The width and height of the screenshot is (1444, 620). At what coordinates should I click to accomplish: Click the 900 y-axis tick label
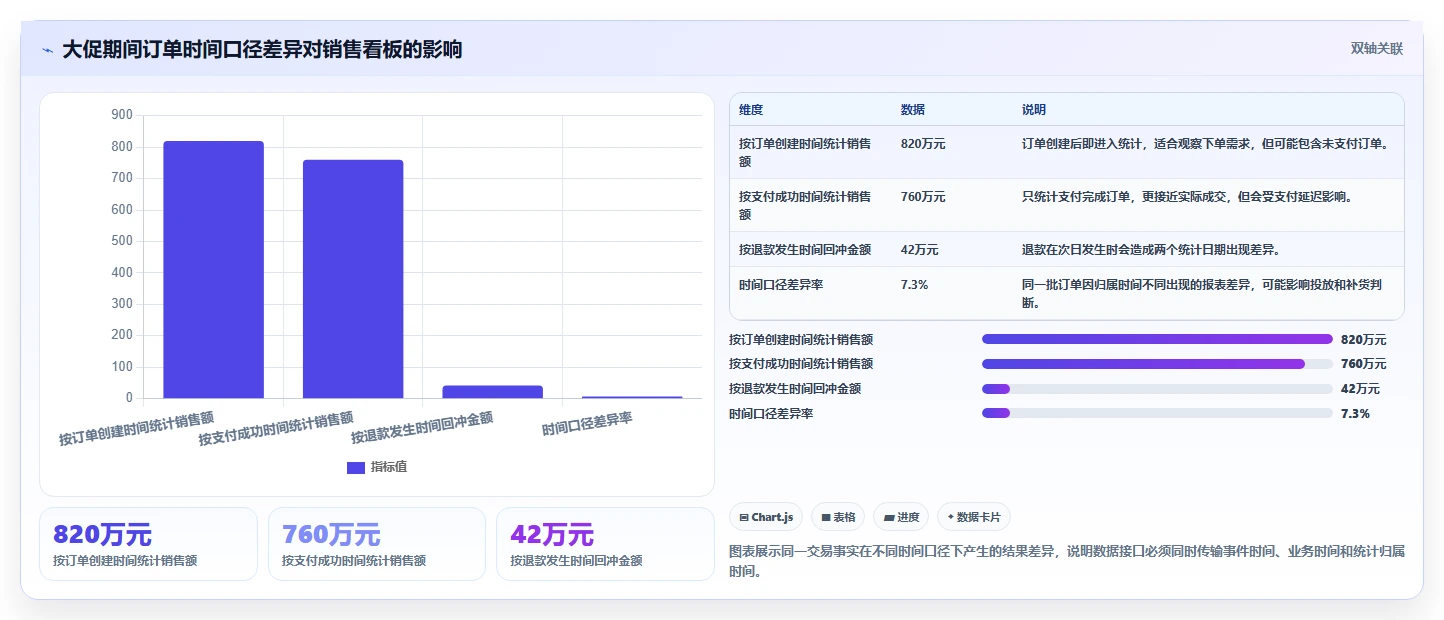pyautogui.click(x=122, y=115)
